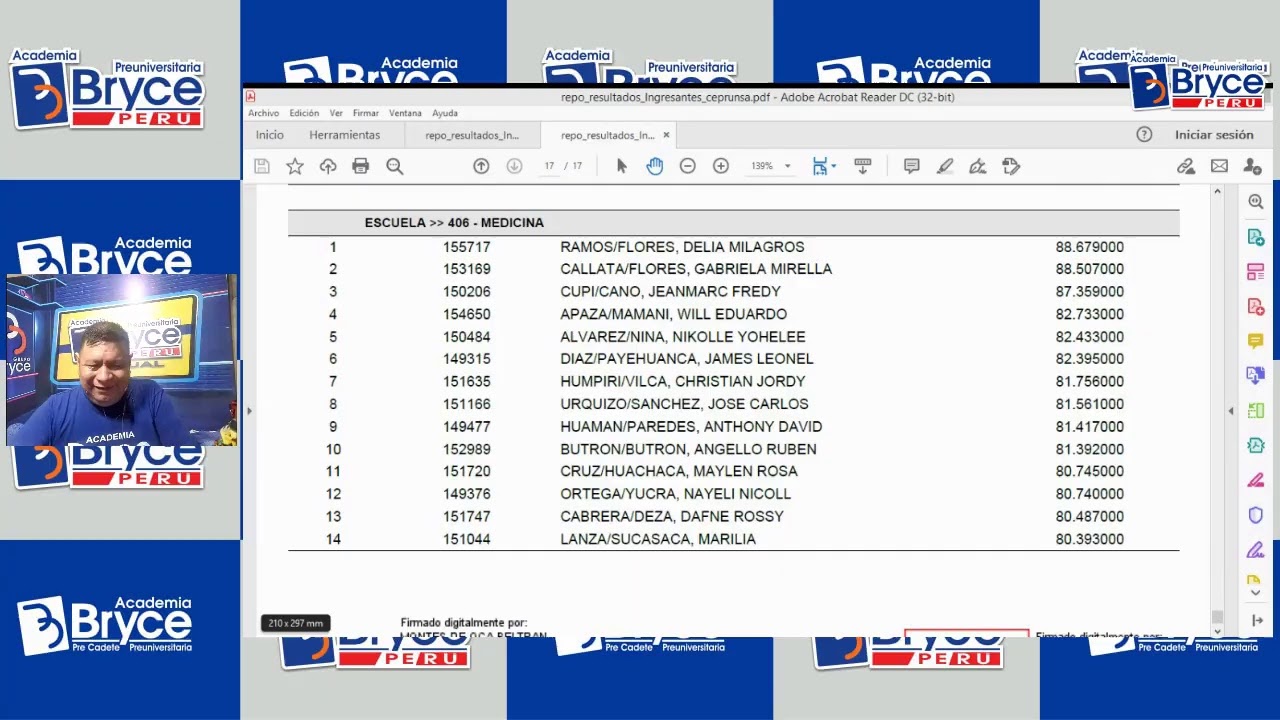Select the Hand pan tool

pyautogui.click(x=655, y=166)
